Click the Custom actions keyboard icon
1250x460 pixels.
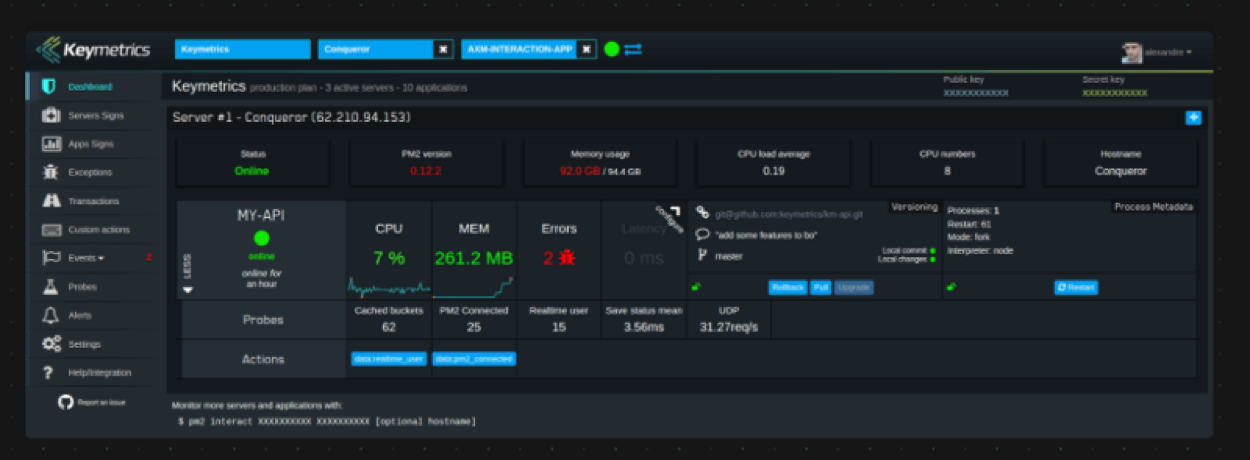pyautogui.click(x=51, y=230)
